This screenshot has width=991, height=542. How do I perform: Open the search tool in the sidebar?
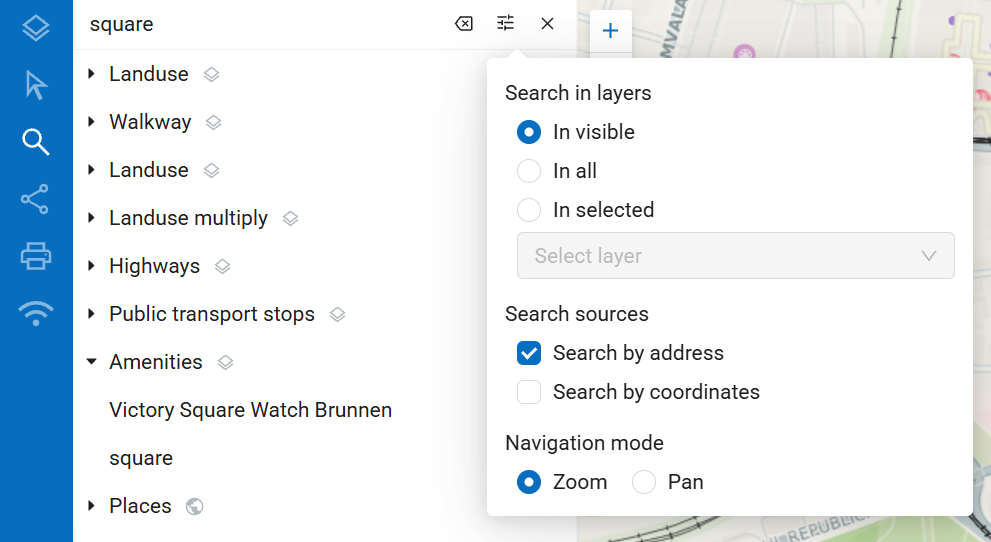click(35, 142)
